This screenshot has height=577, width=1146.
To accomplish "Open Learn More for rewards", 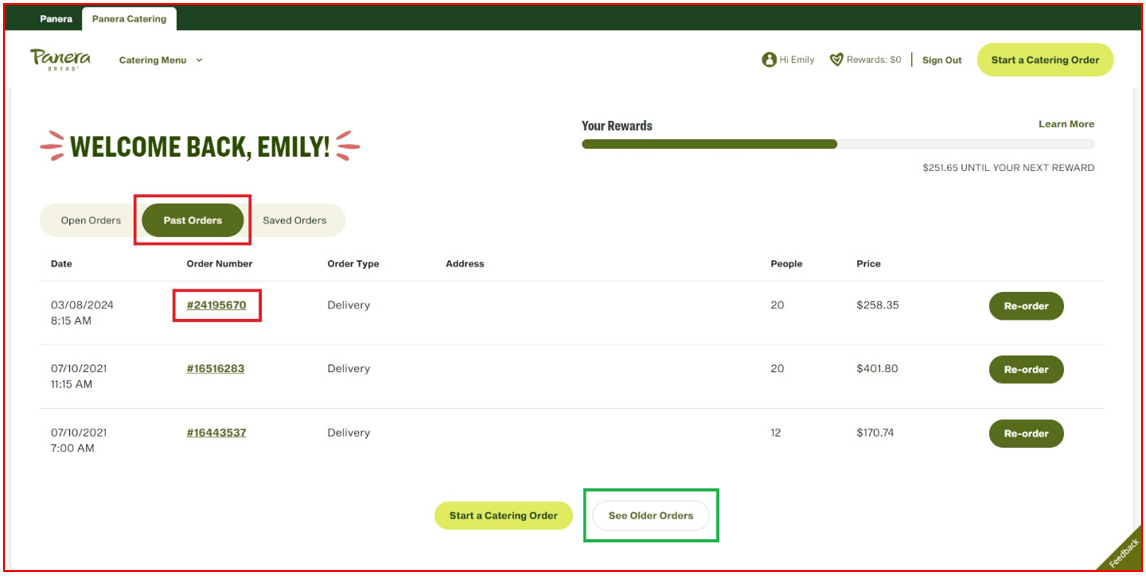I will point(1065,124).
